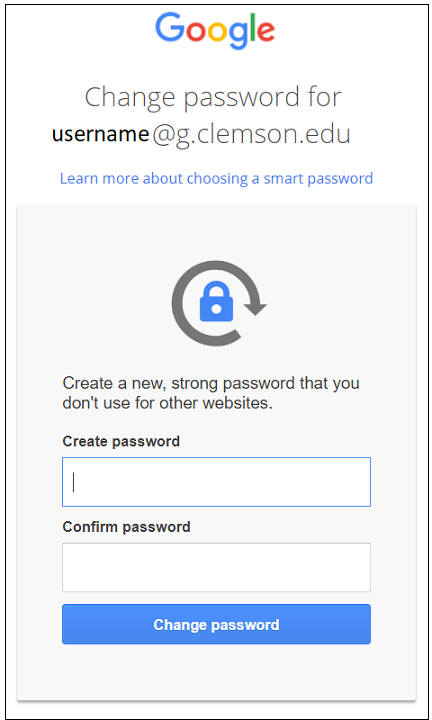Click the Change password button
Viewport: 432px width, 720px height.
pyautogui.click(x=216, y=624)
